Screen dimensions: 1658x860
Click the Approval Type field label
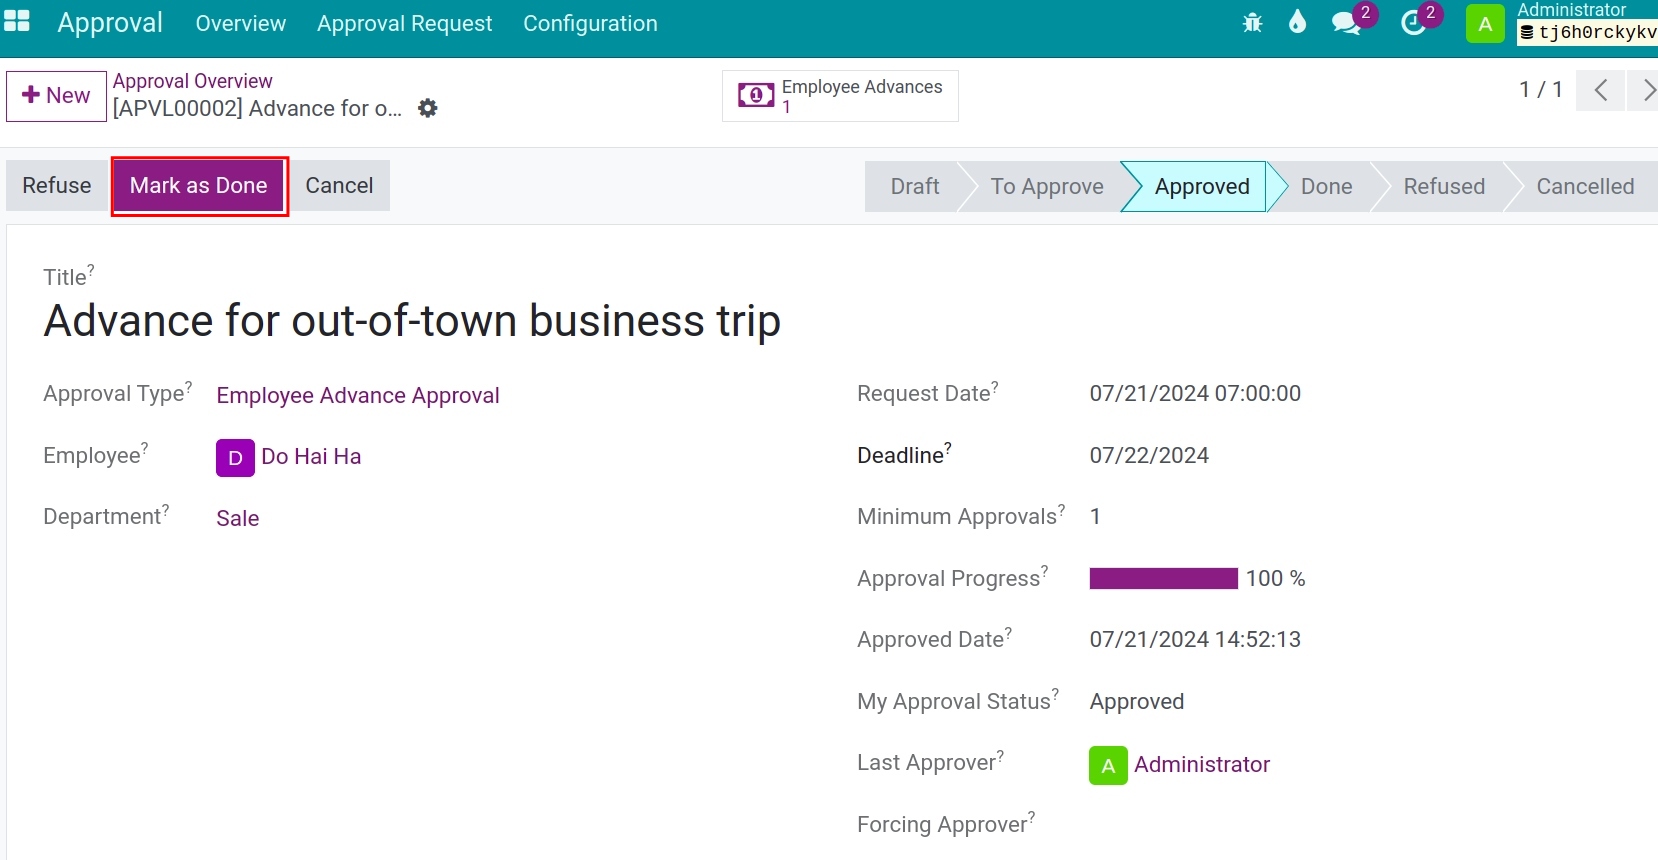click(117, 394)
